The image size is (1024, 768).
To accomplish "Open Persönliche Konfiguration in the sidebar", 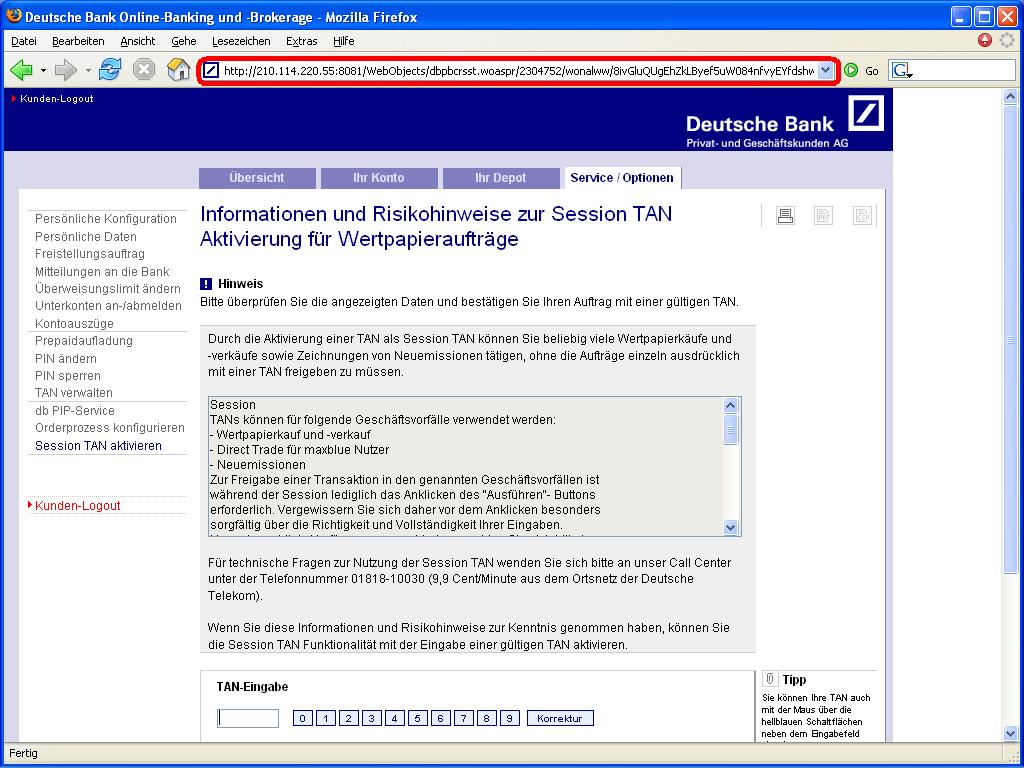I will 106,219.
